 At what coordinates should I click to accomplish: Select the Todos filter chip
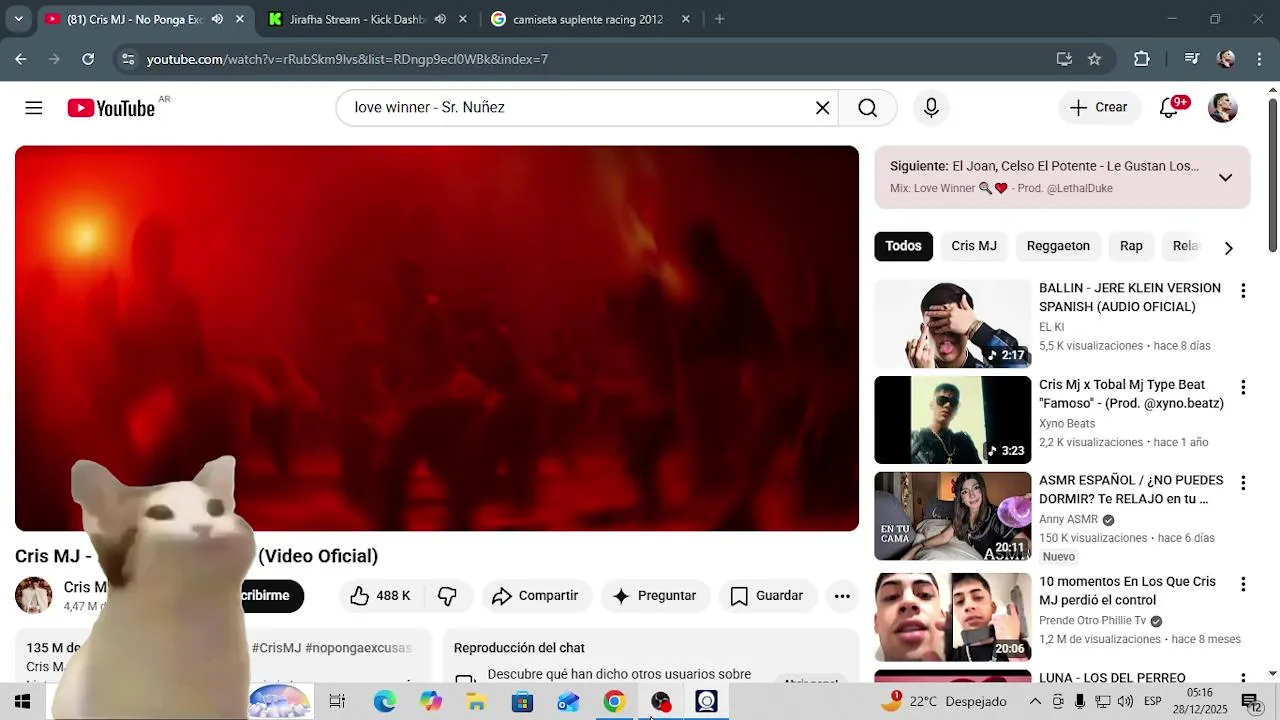(x=903, y=246)
